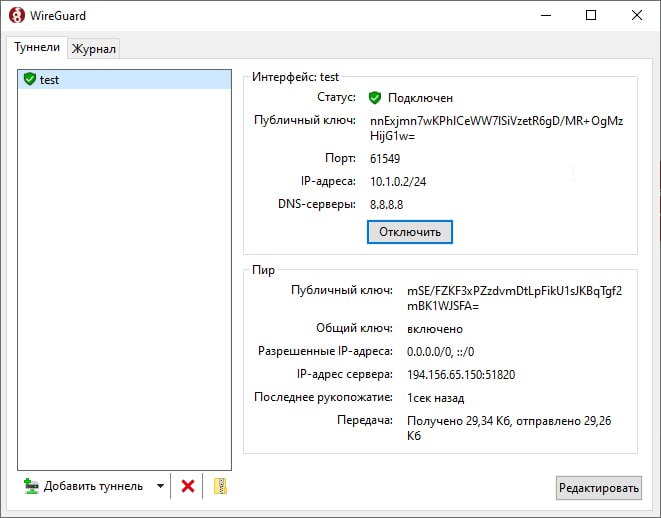
Task: Click the interface public key value nnExjmn7wK…
Action: (496, 128)
